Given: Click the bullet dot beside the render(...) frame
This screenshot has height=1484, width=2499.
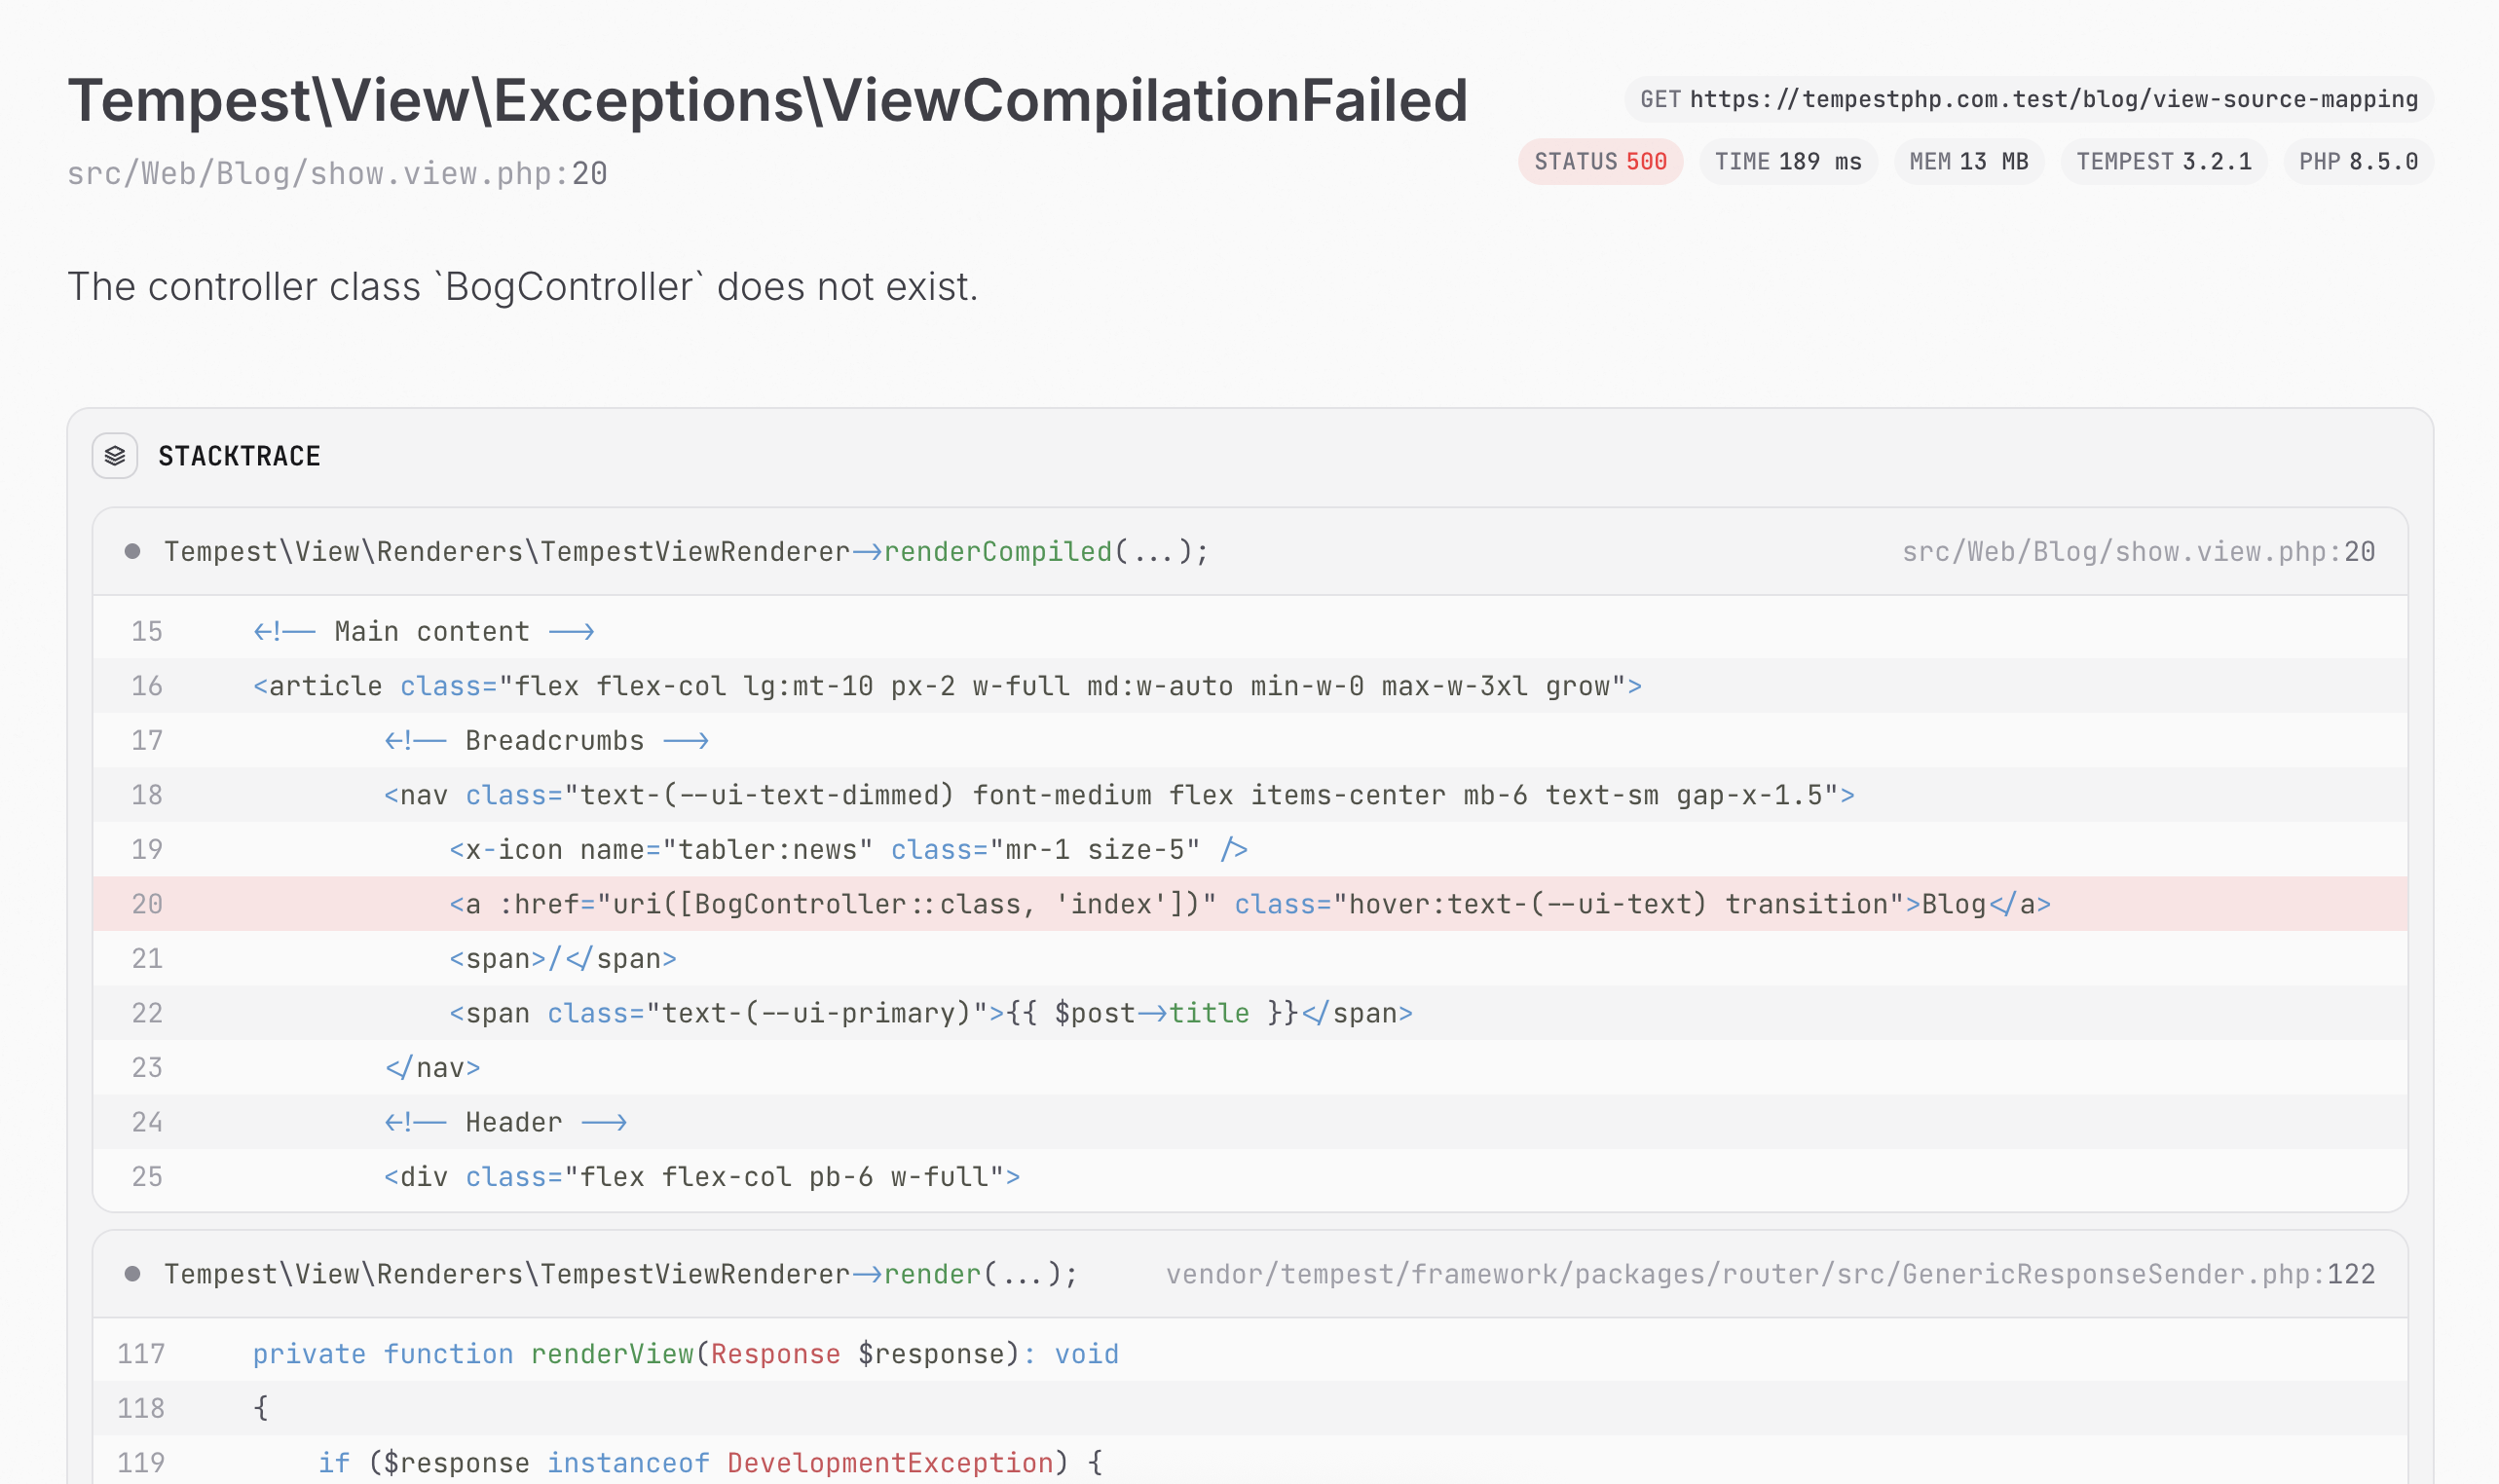Looking at the screenshot, I should tap(132, 1274).
